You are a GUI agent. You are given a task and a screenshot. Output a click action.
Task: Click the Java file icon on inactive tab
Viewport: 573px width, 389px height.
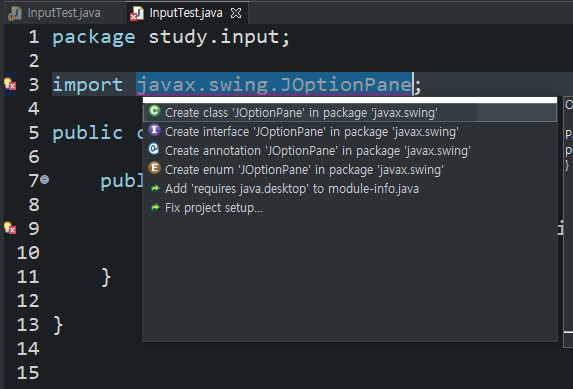coord(15,14)
